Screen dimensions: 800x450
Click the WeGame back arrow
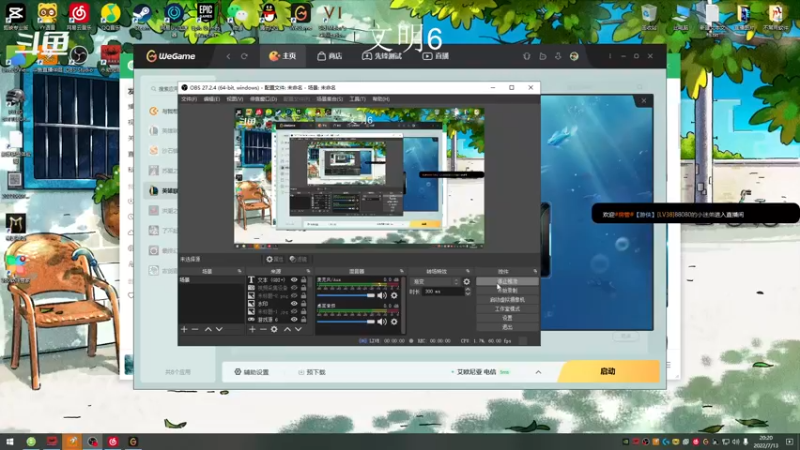coord(229,56)
